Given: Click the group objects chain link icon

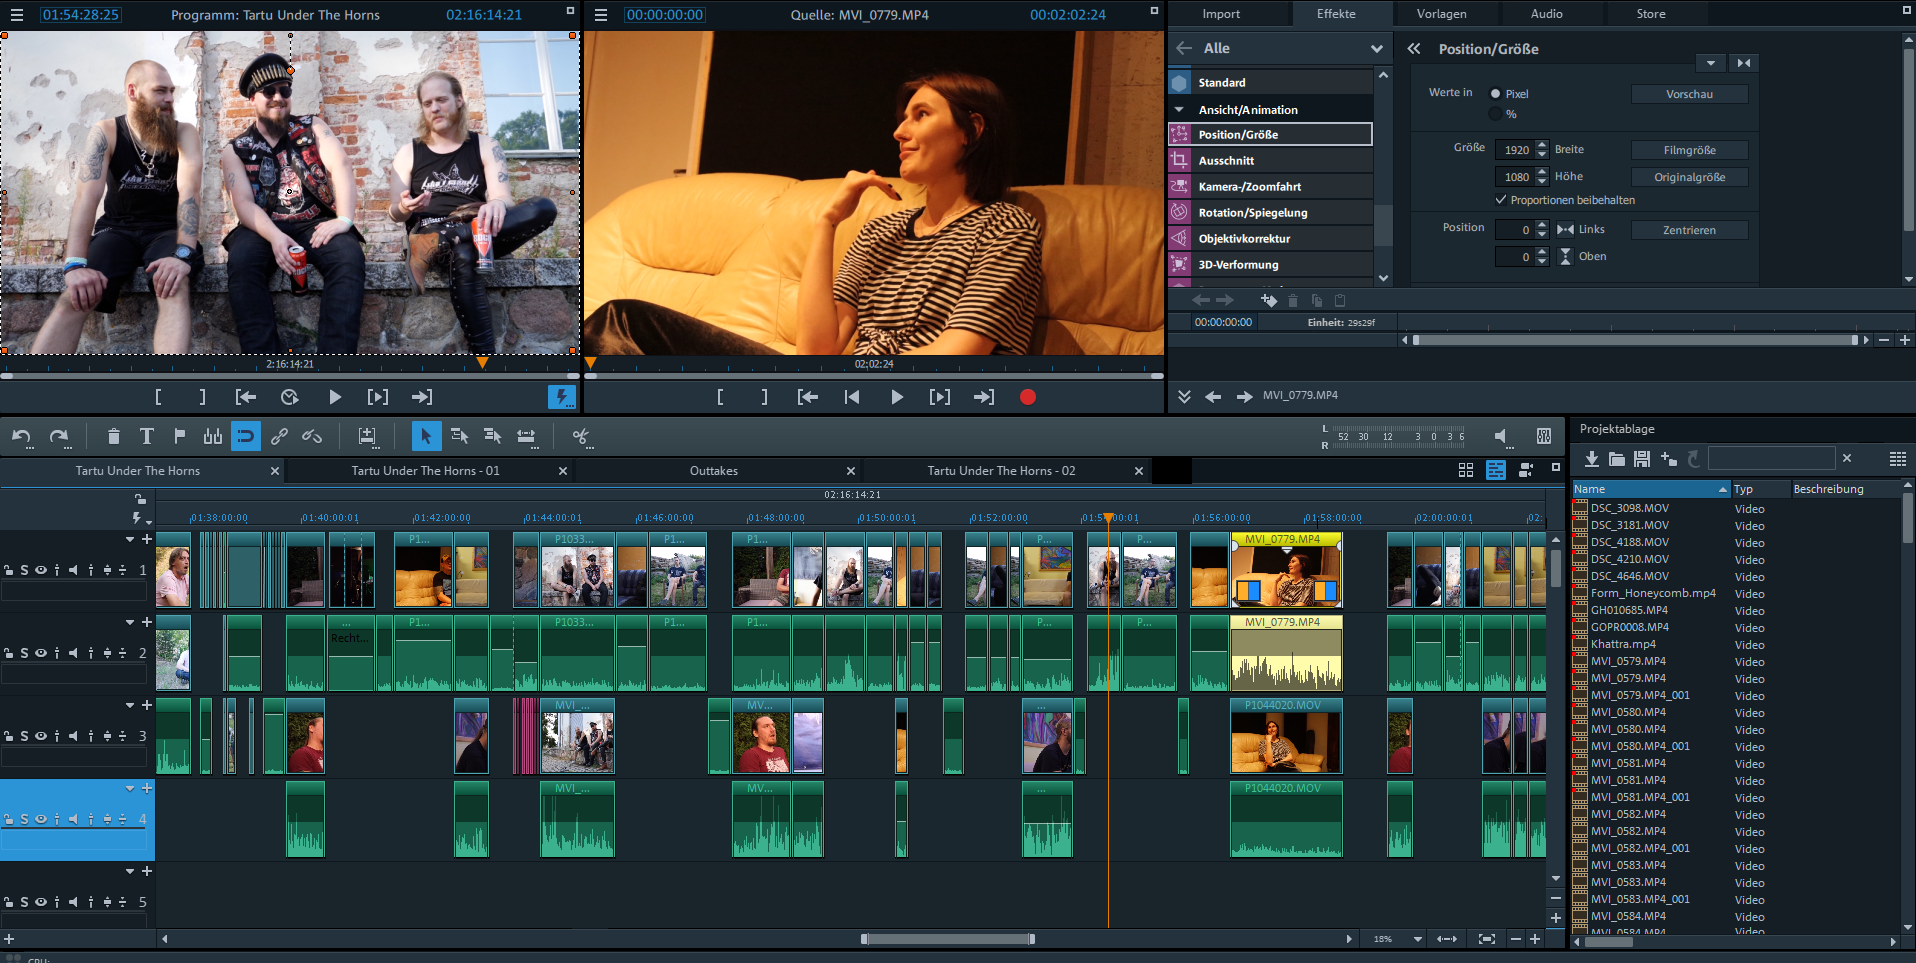Looking at the screenshot, I should 279,436.
